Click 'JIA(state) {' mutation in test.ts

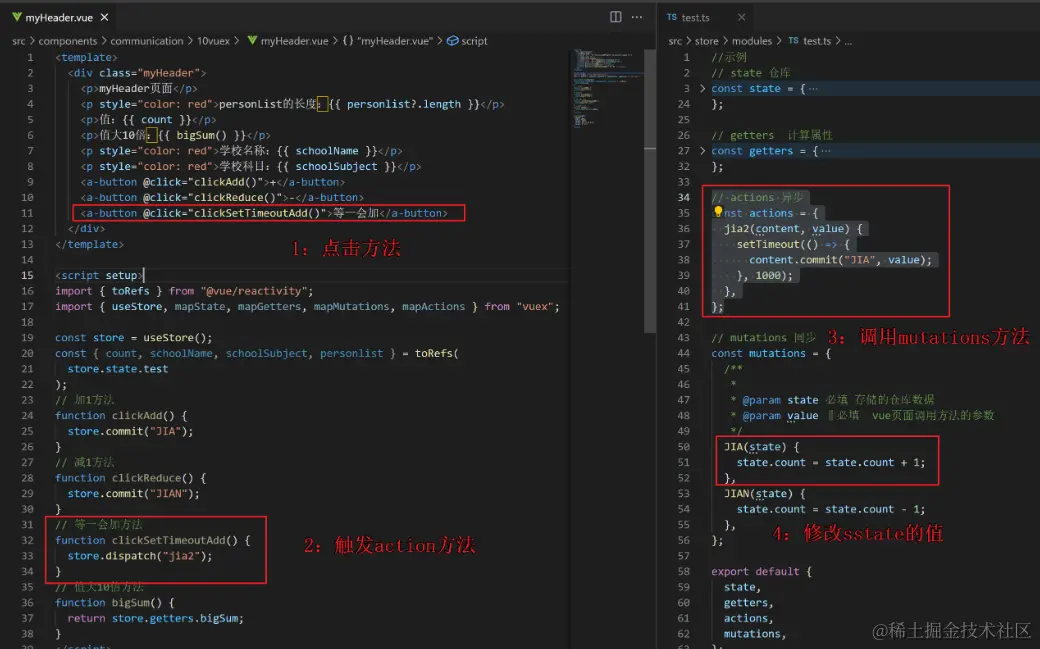[x=761, y=447]
